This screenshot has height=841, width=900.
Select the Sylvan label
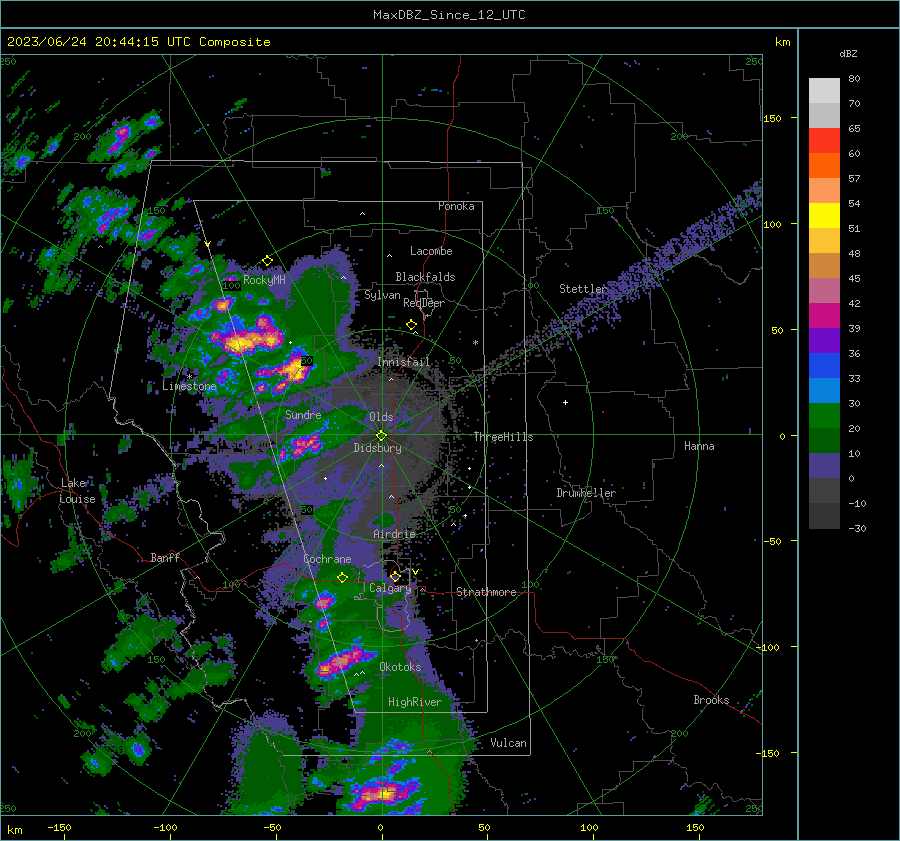coord(382,295)
